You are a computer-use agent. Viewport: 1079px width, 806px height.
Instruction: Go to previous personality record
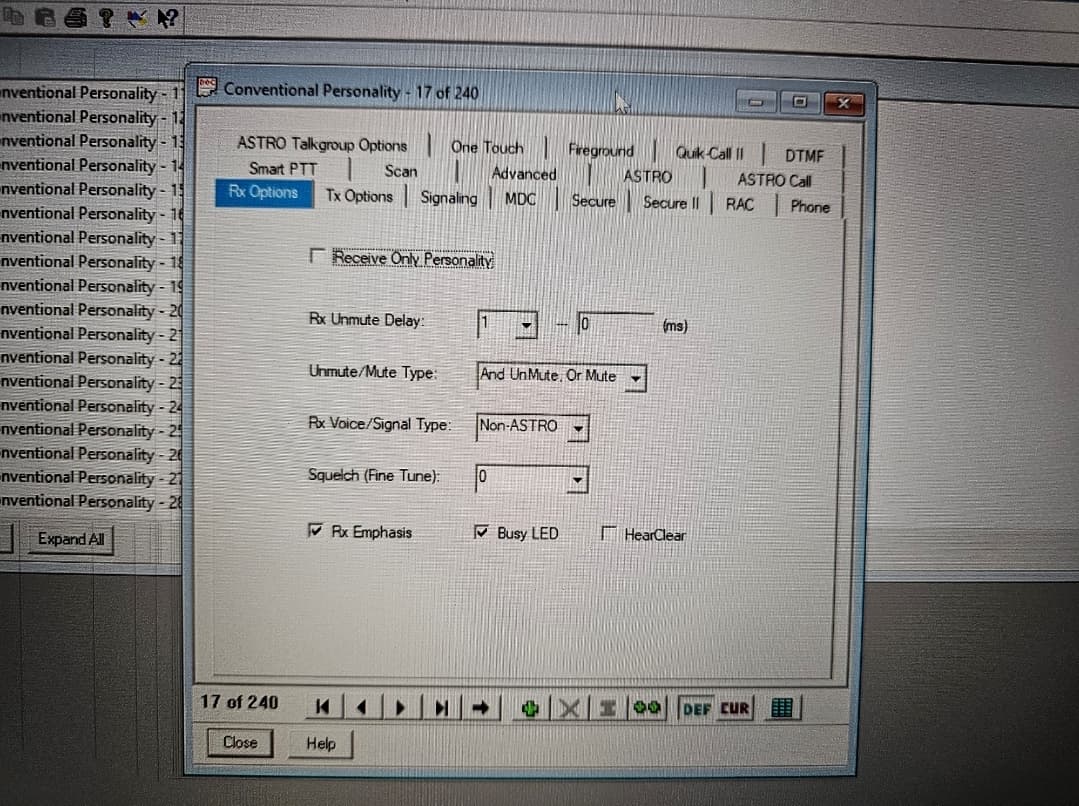[x=362, y=706]
